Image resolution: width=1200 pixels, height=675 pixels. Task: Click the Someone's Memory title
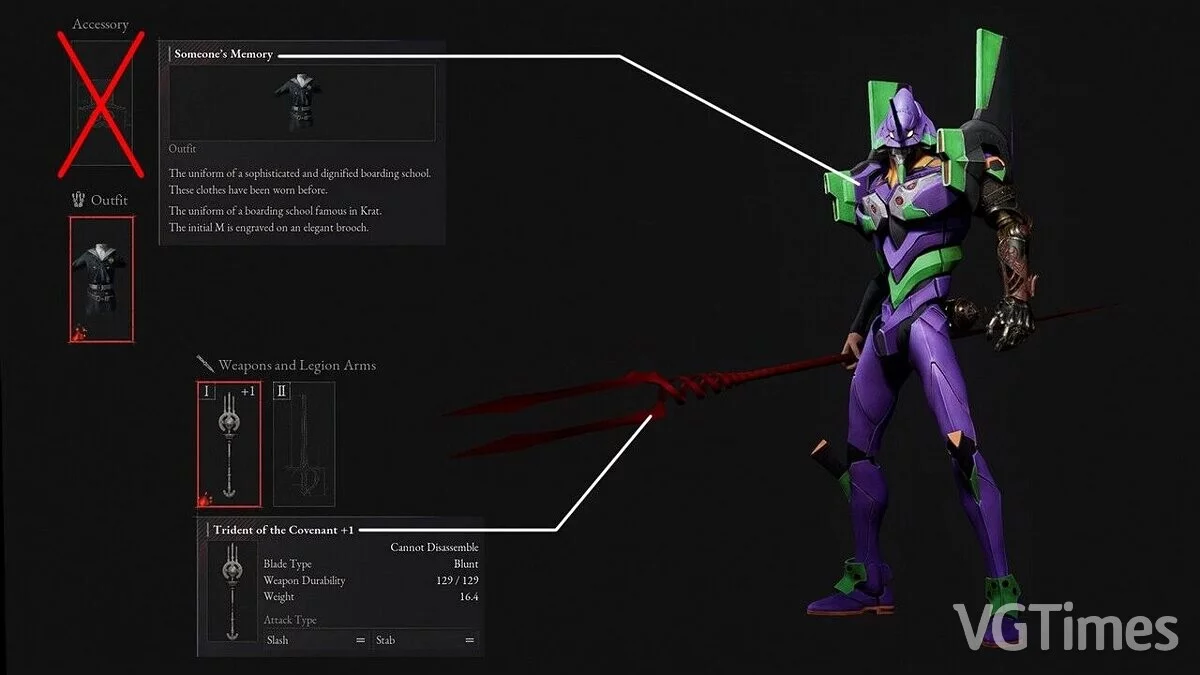(x=223, y=54)
